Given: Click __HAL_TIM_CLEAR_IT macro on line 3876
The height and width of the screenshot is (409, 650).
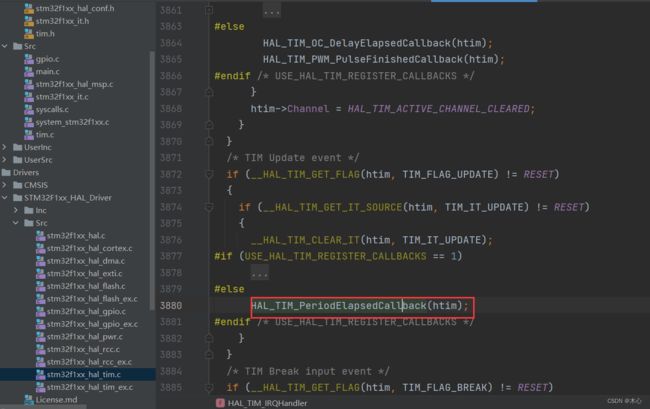Looking at the screenshot, I should pos(306,240).
